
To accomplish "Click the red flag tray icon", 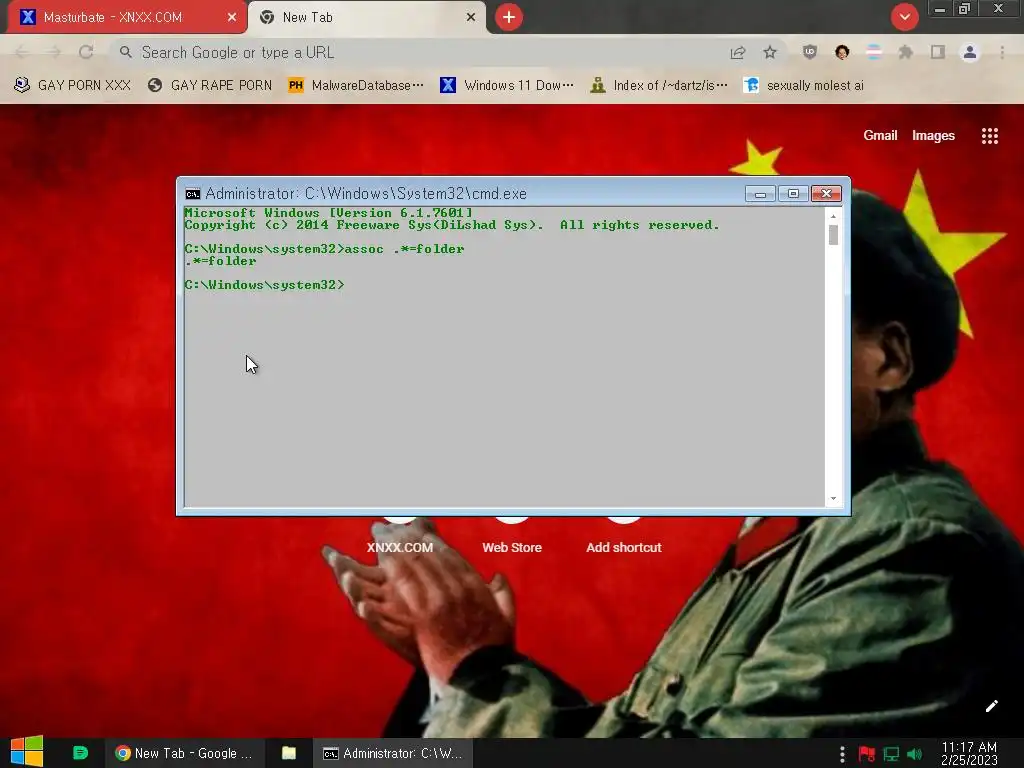I will click(x=867, y=754).
